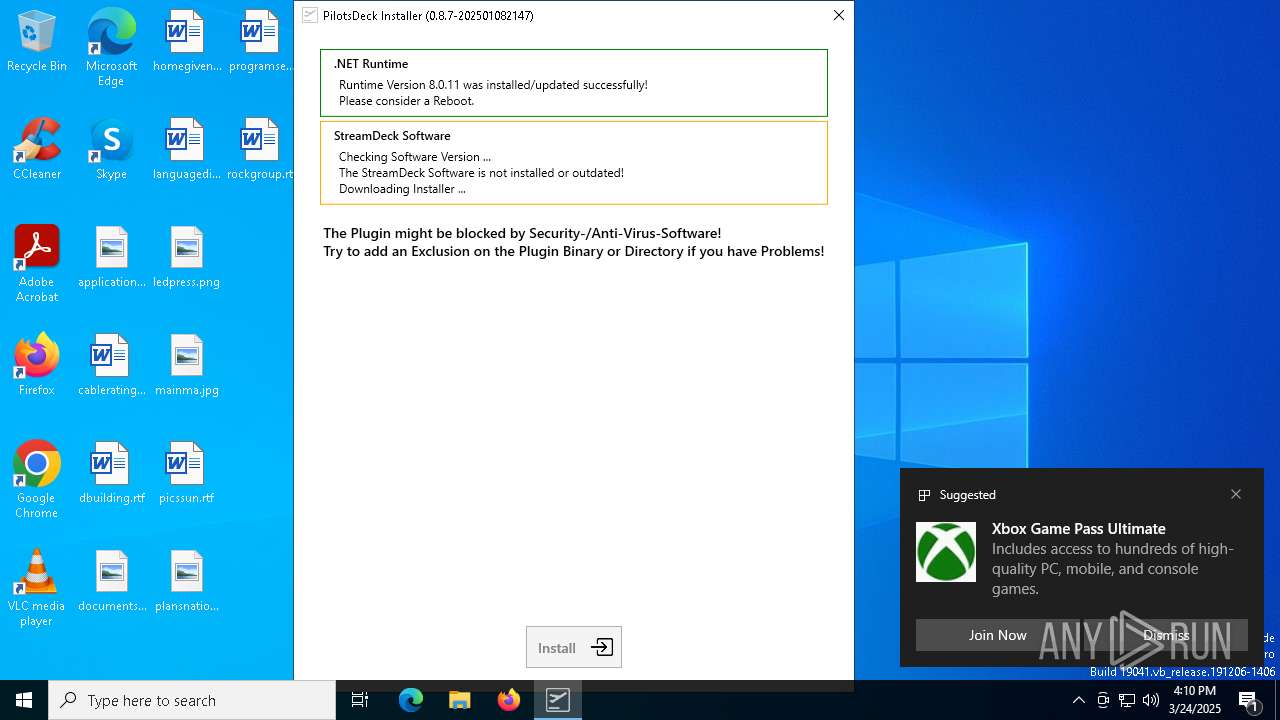Open Task View from the taskbar
Screen dimensions: 1280x720
360,700
